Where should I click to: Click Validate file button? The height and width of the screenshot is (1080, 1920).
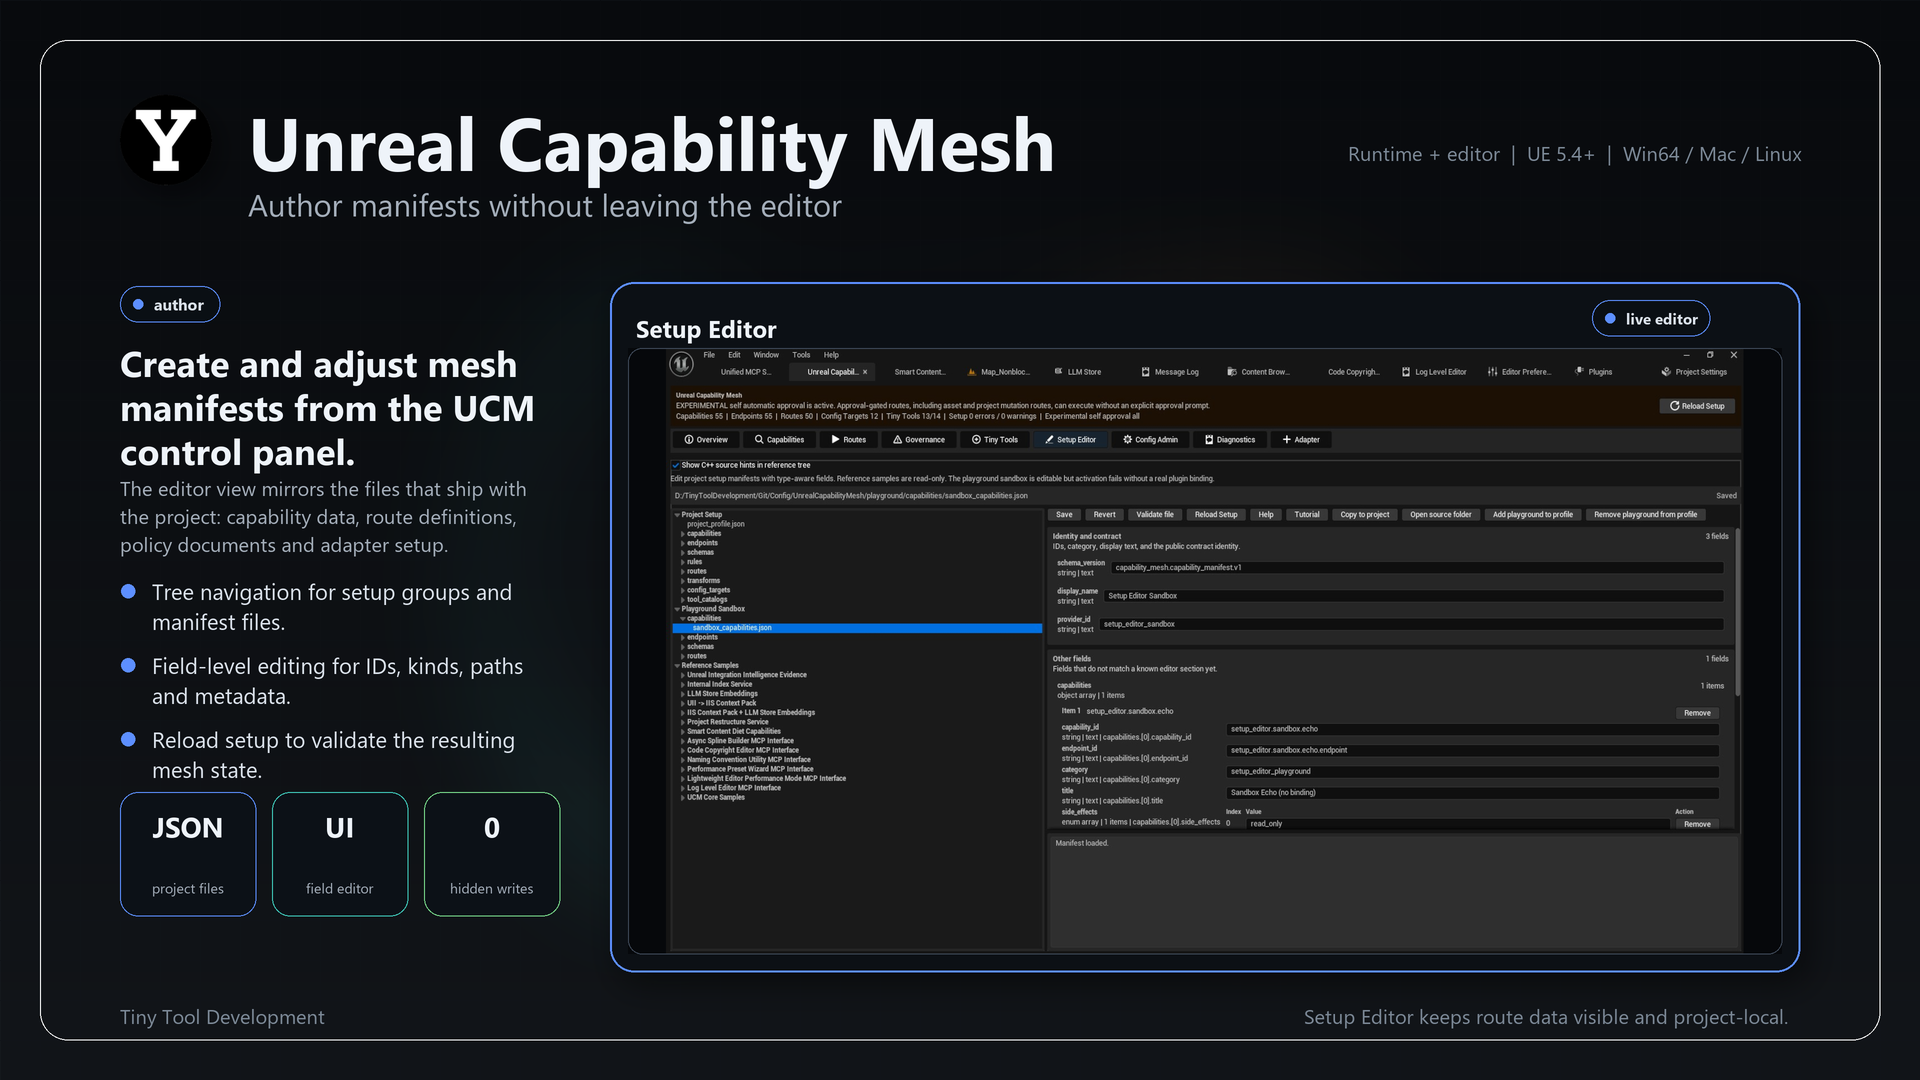pos(1155,515)
